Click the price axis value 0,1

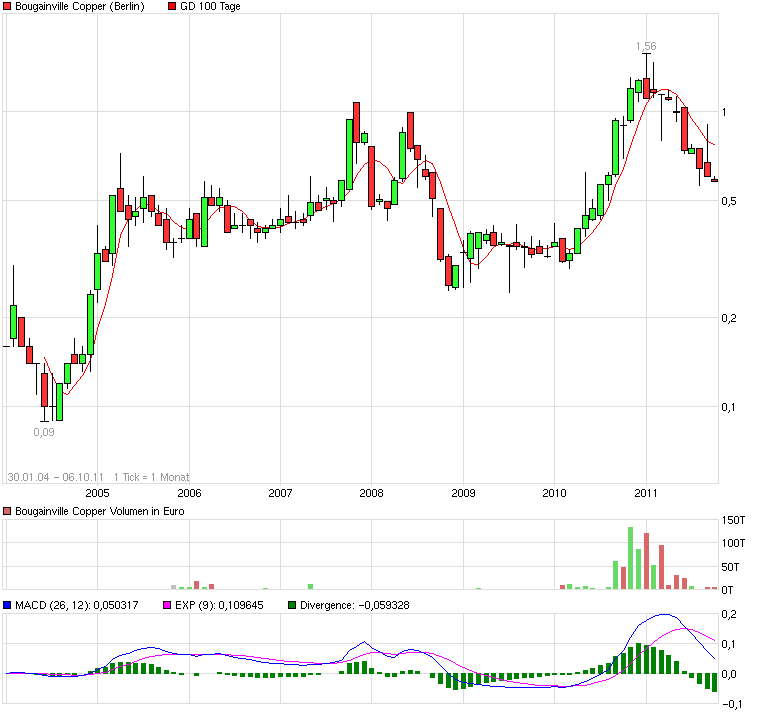[x=729, y=407]
